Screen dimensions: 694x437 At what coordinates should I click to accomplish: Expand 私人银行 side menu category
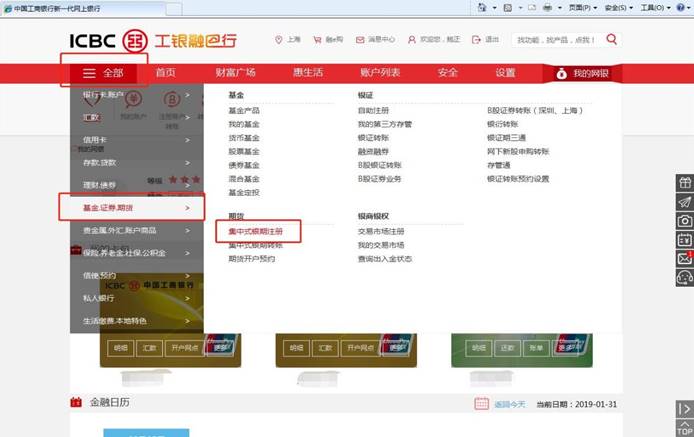137,298
